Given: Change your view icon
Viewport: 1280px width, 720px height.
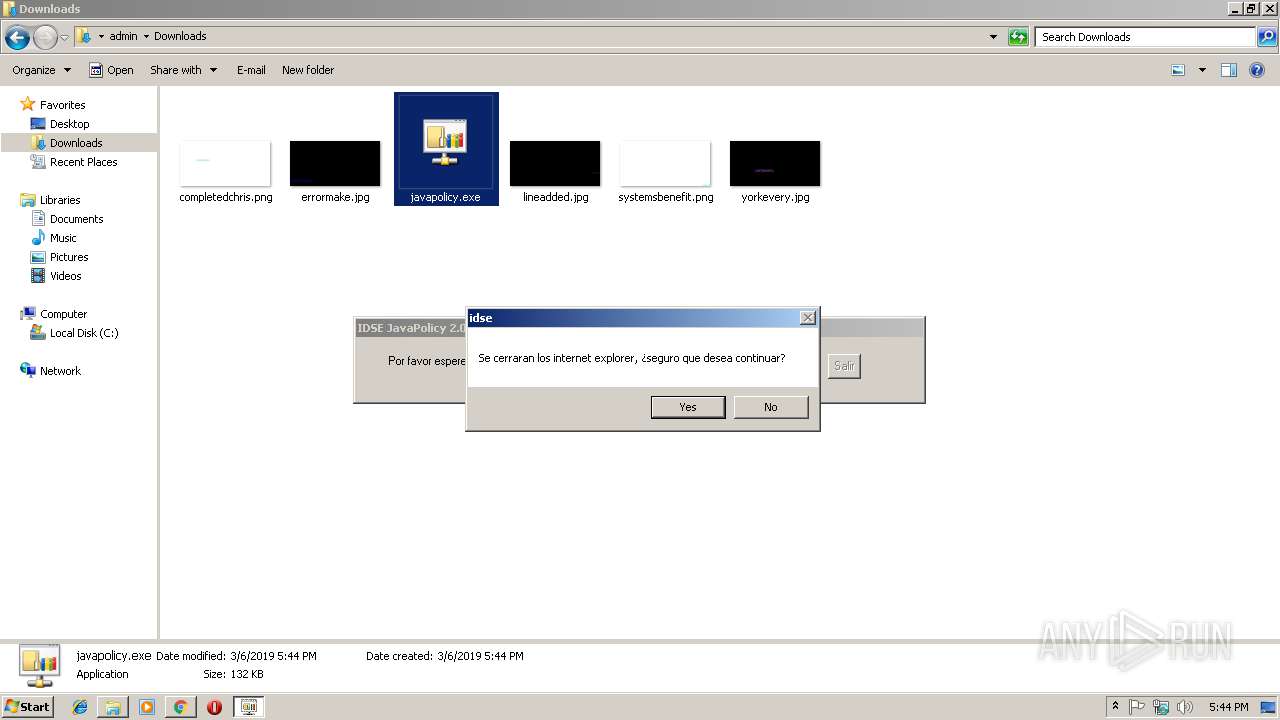Looking at the screenshot, I should pos(1178,70).
